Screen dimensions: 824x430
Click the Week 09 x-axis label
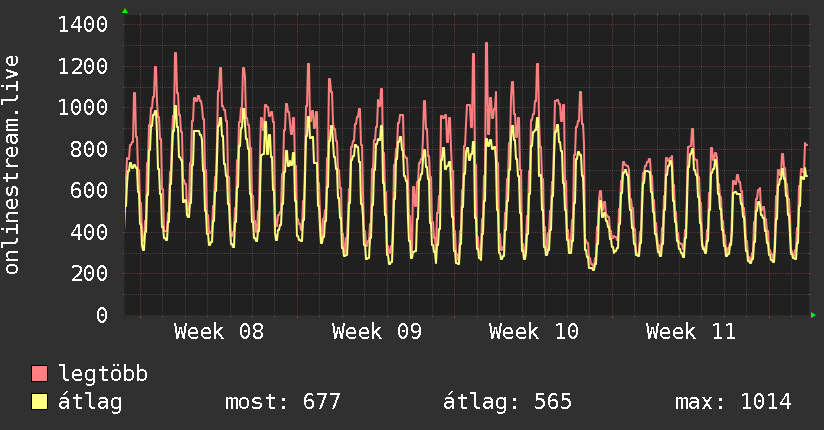pos(377,332)
